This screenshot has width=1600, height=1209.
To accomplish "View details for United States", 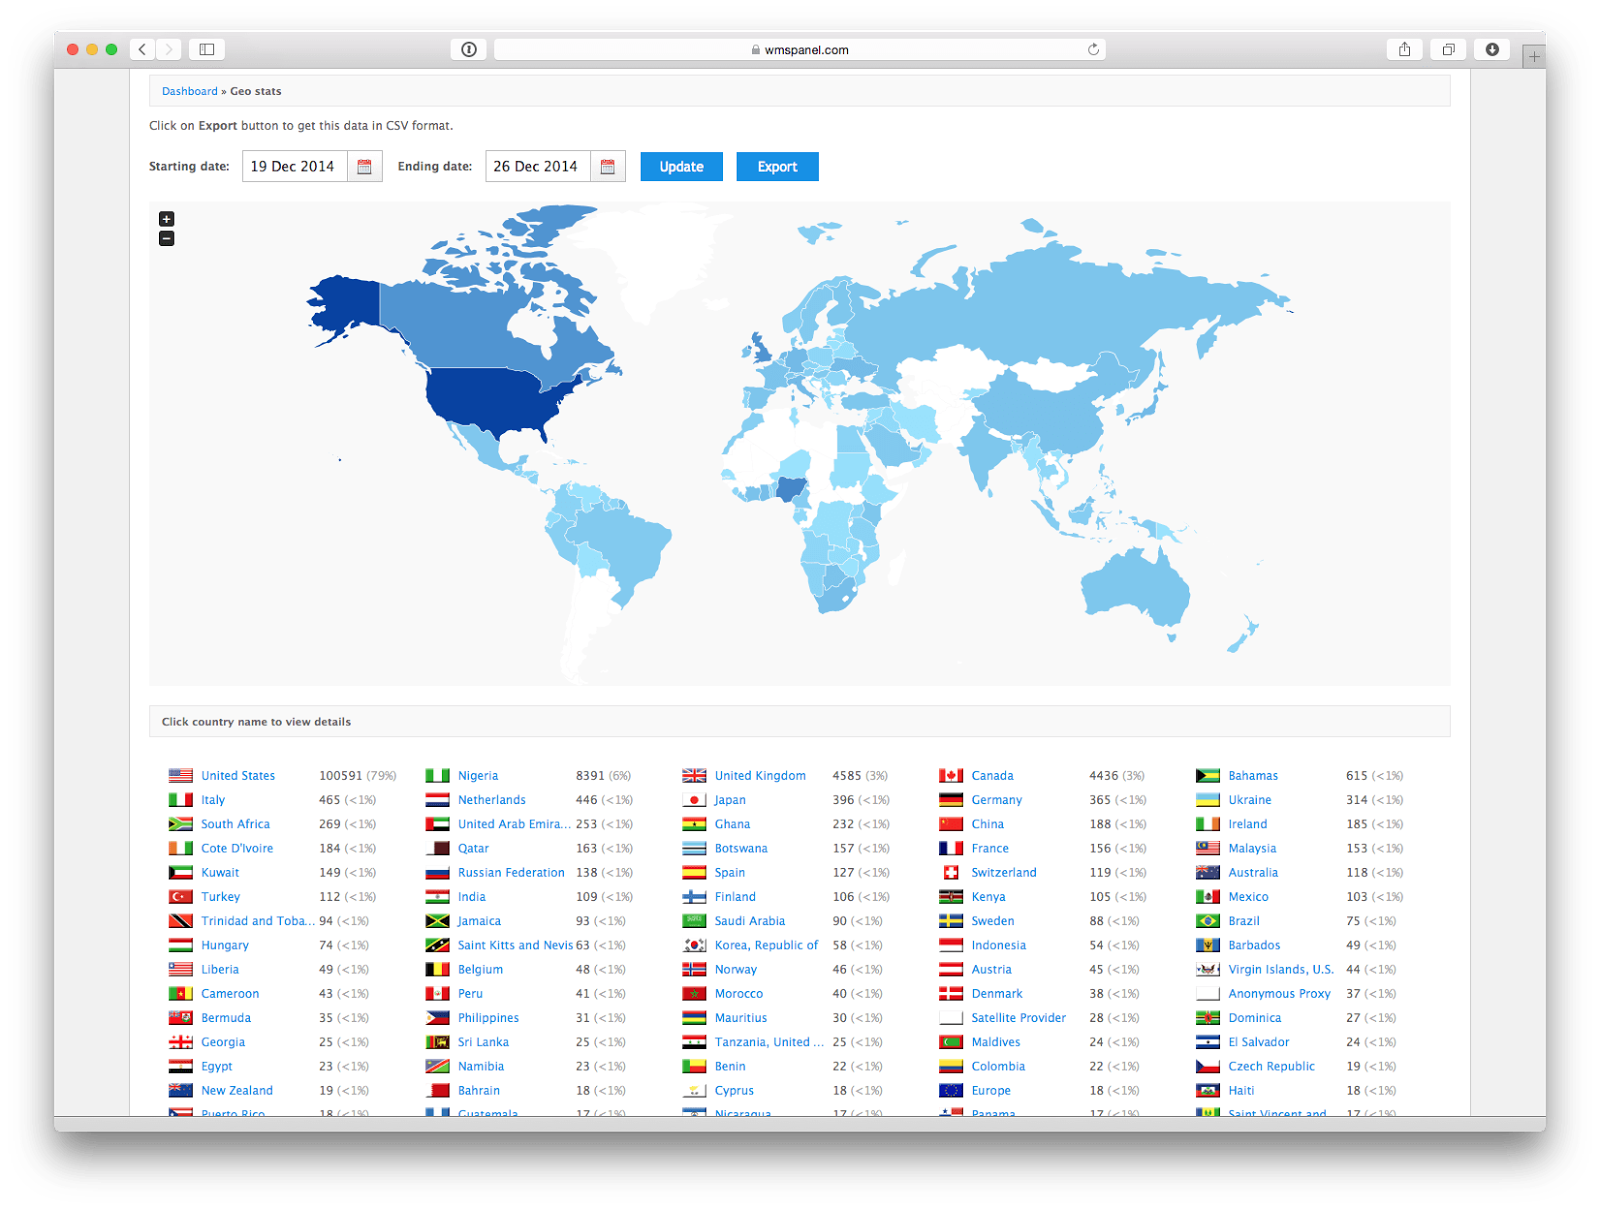I will (x=238, y=776).
